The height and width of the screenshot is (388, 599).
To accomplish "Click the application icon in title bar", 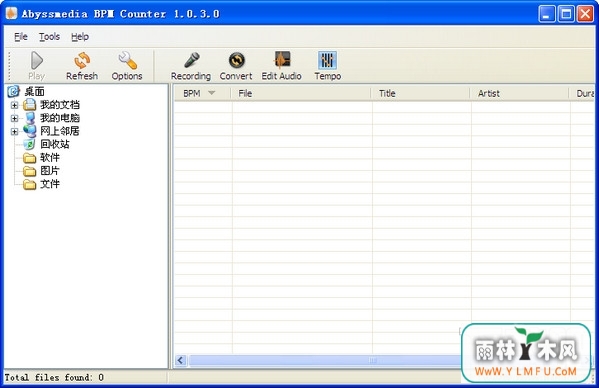I will coord(11,14).
